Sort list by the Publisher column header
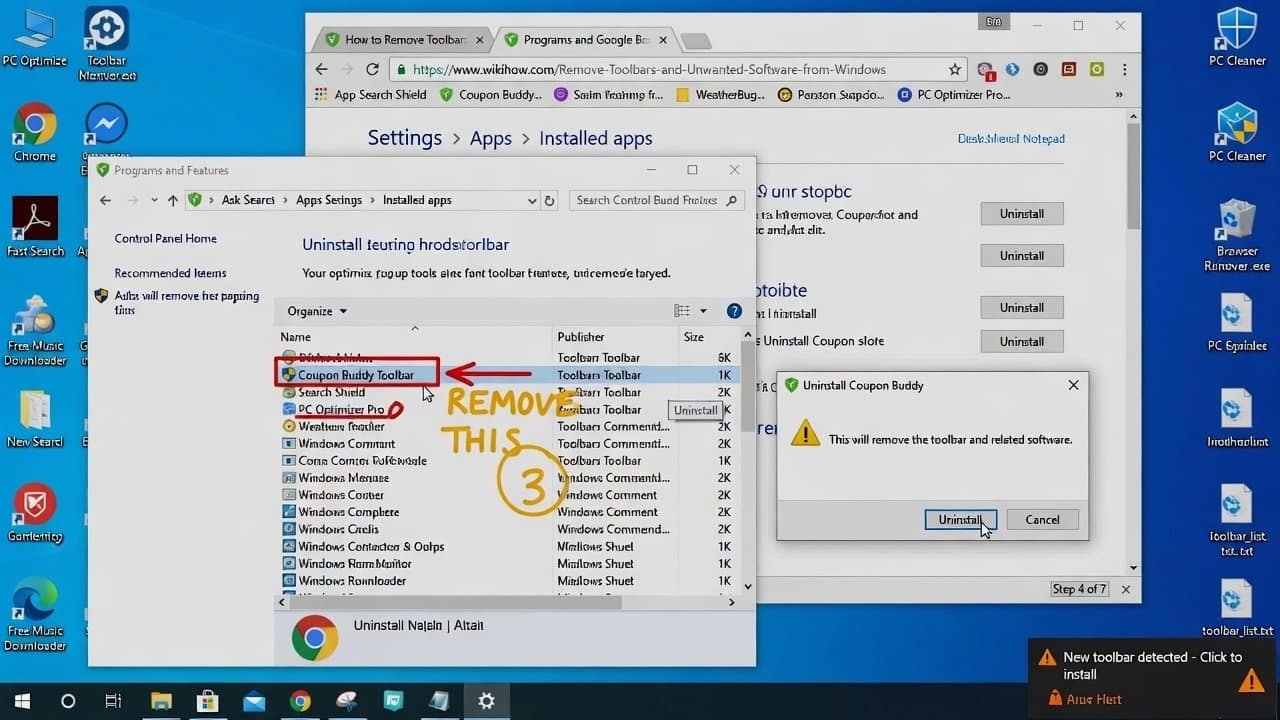 [581, 337]
